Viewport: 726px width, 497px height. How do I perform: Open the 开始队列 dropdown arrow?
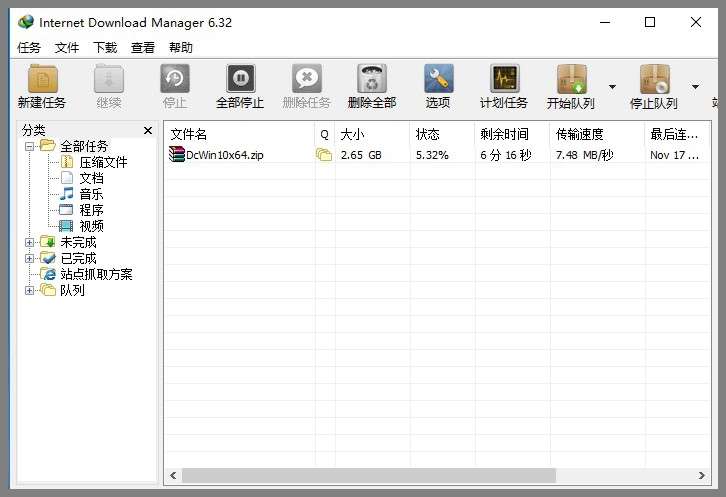tap(612, 87)
